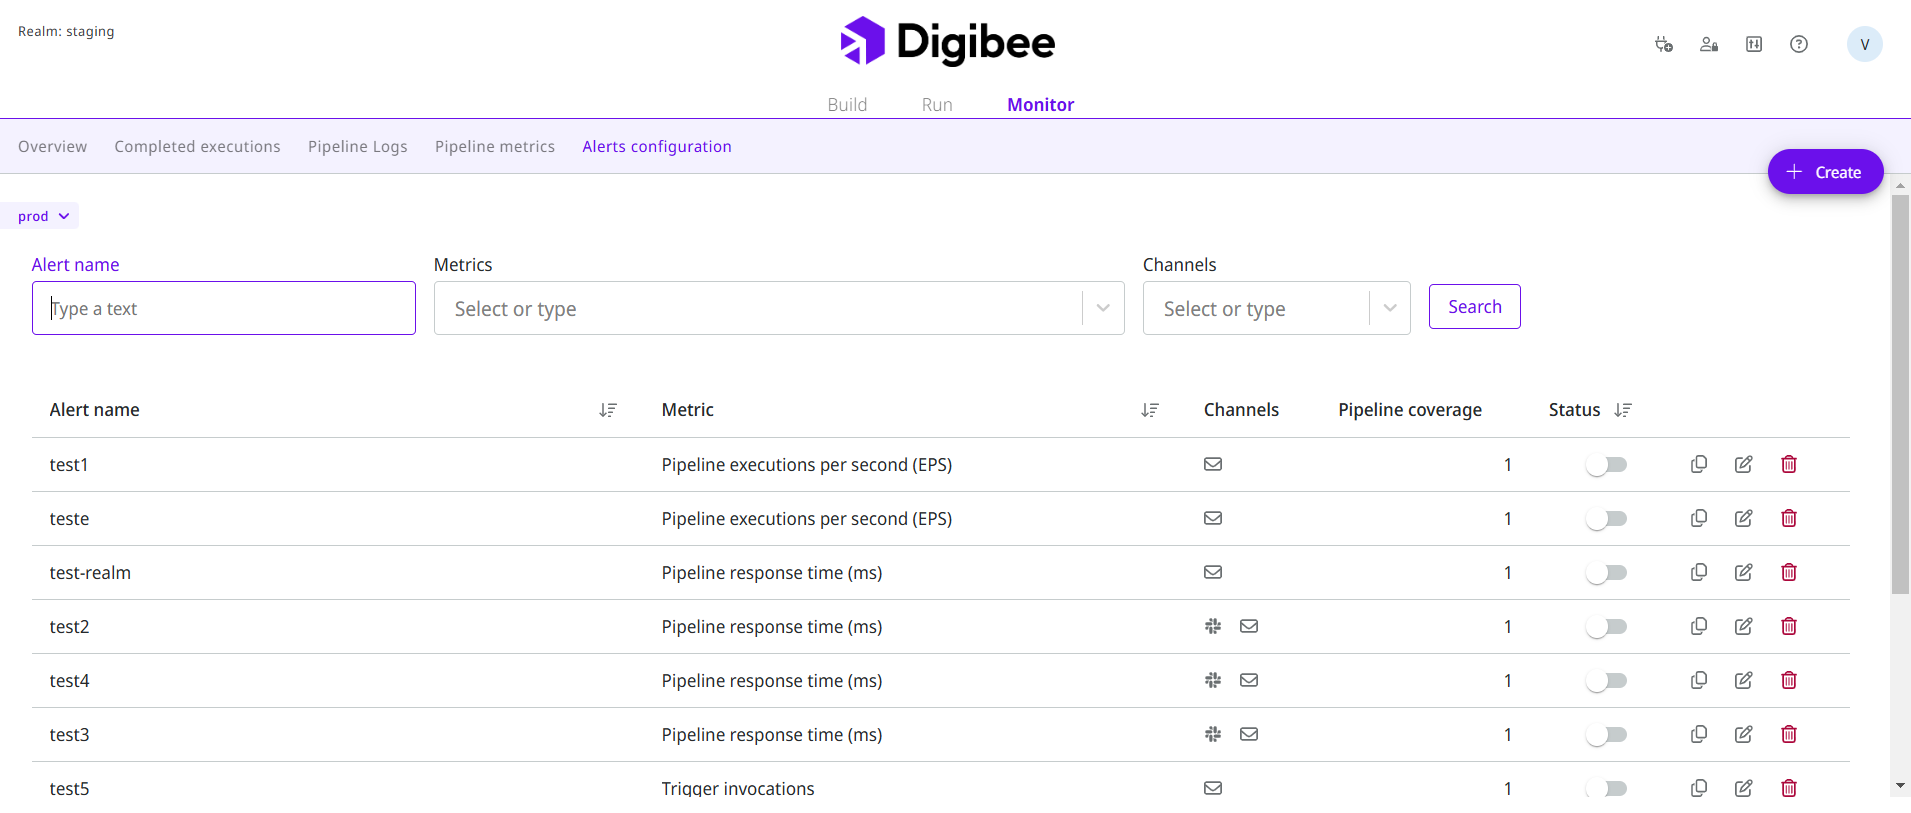Click the email channel icon for test4
Viewport: 1911px width, 813px height.
(1248, 680)
